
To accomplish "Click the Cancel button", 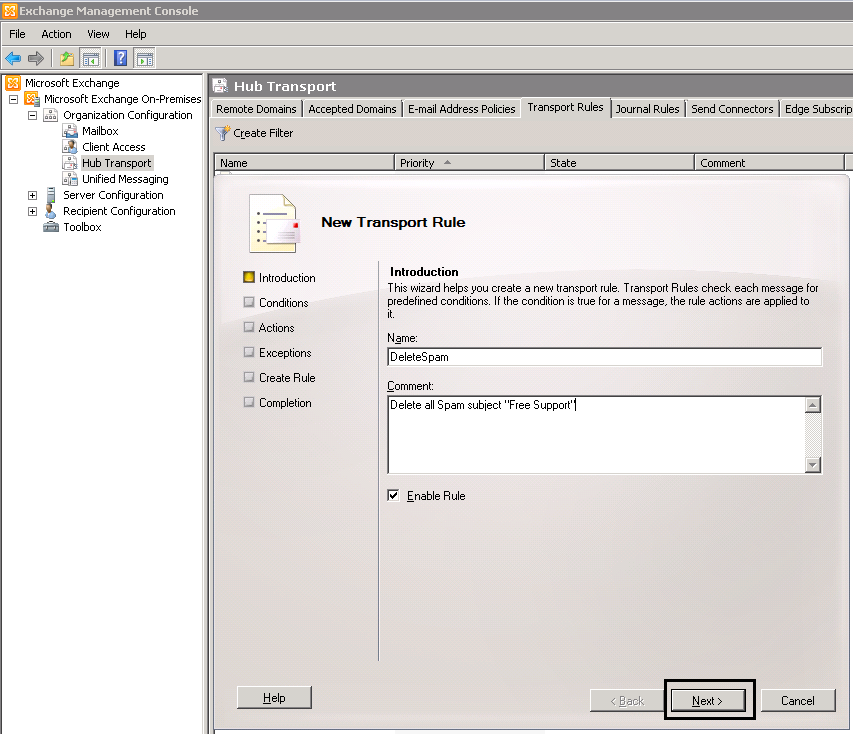I will (x=798, y=700).
